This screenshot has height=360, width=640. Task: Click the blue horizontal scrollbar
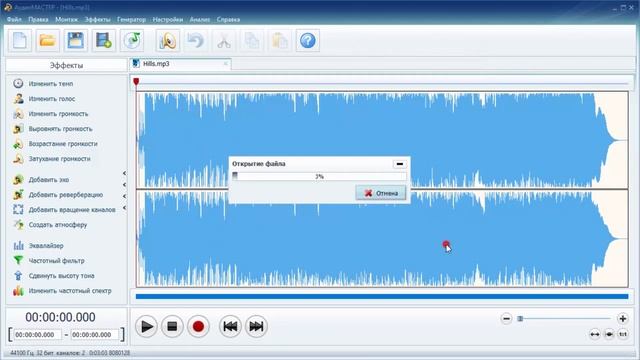click(x=382, y=297)
